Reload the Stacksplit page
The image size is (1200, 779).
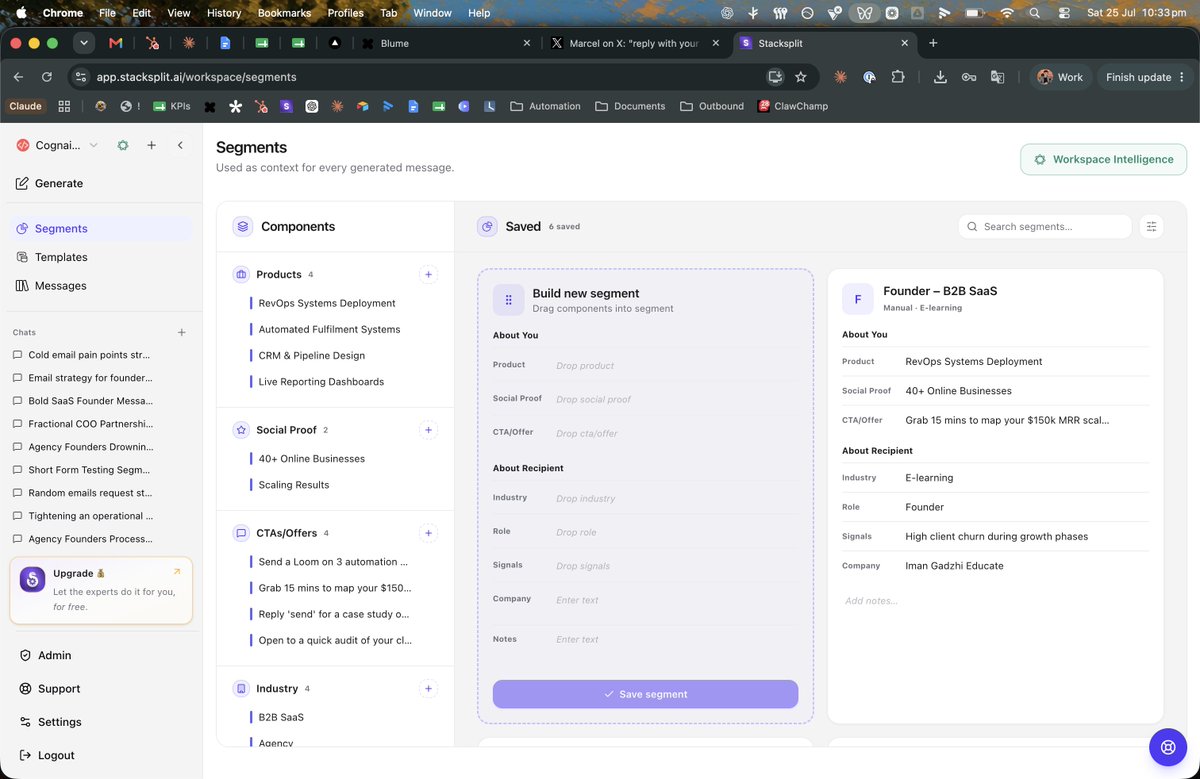coord(47,77)
